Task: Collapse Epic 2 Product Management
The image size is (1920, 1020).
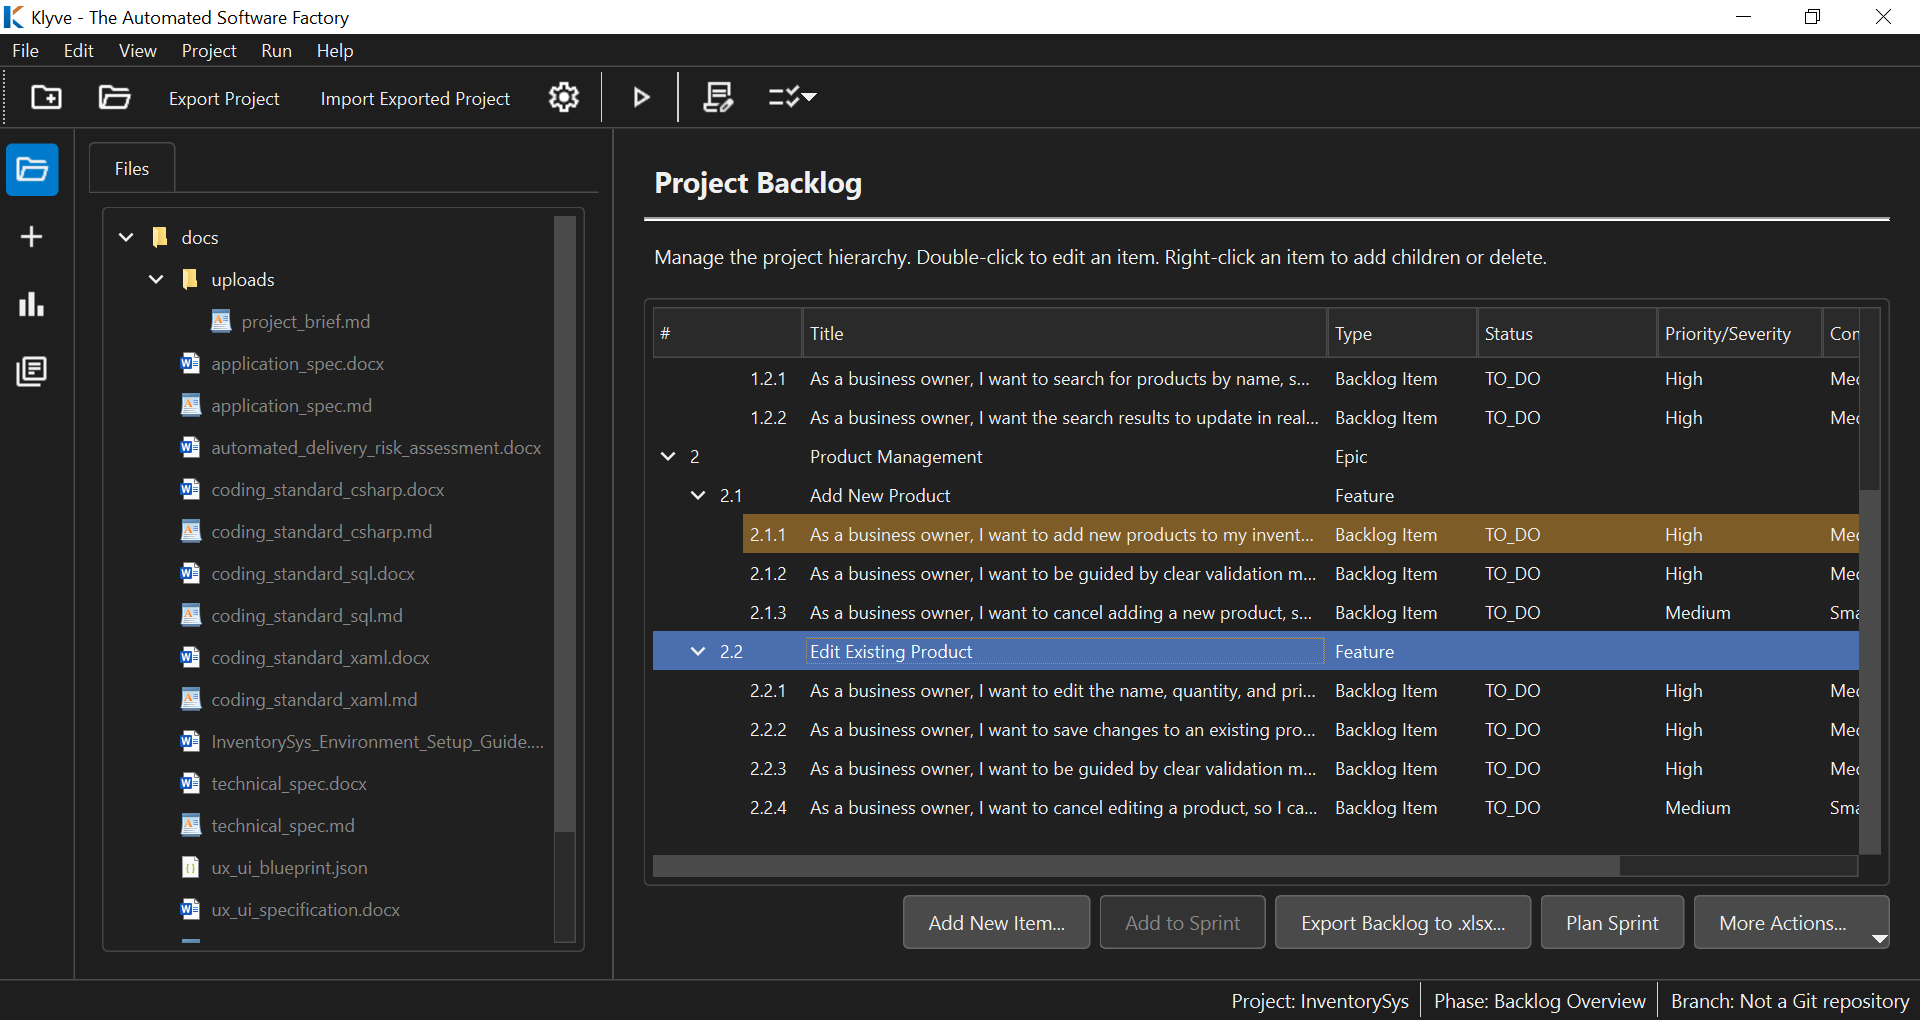Action: coord(668,457)
